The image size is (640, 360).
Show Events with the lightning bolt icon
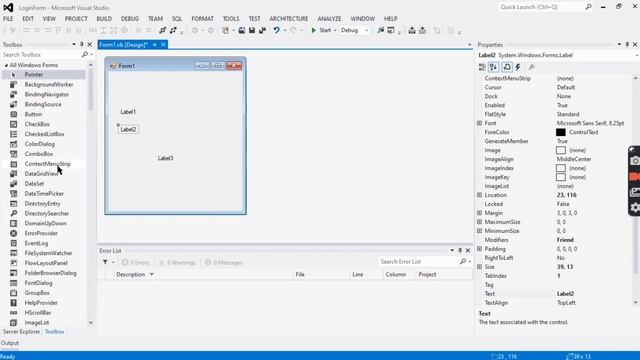click(x=518, y=67)
